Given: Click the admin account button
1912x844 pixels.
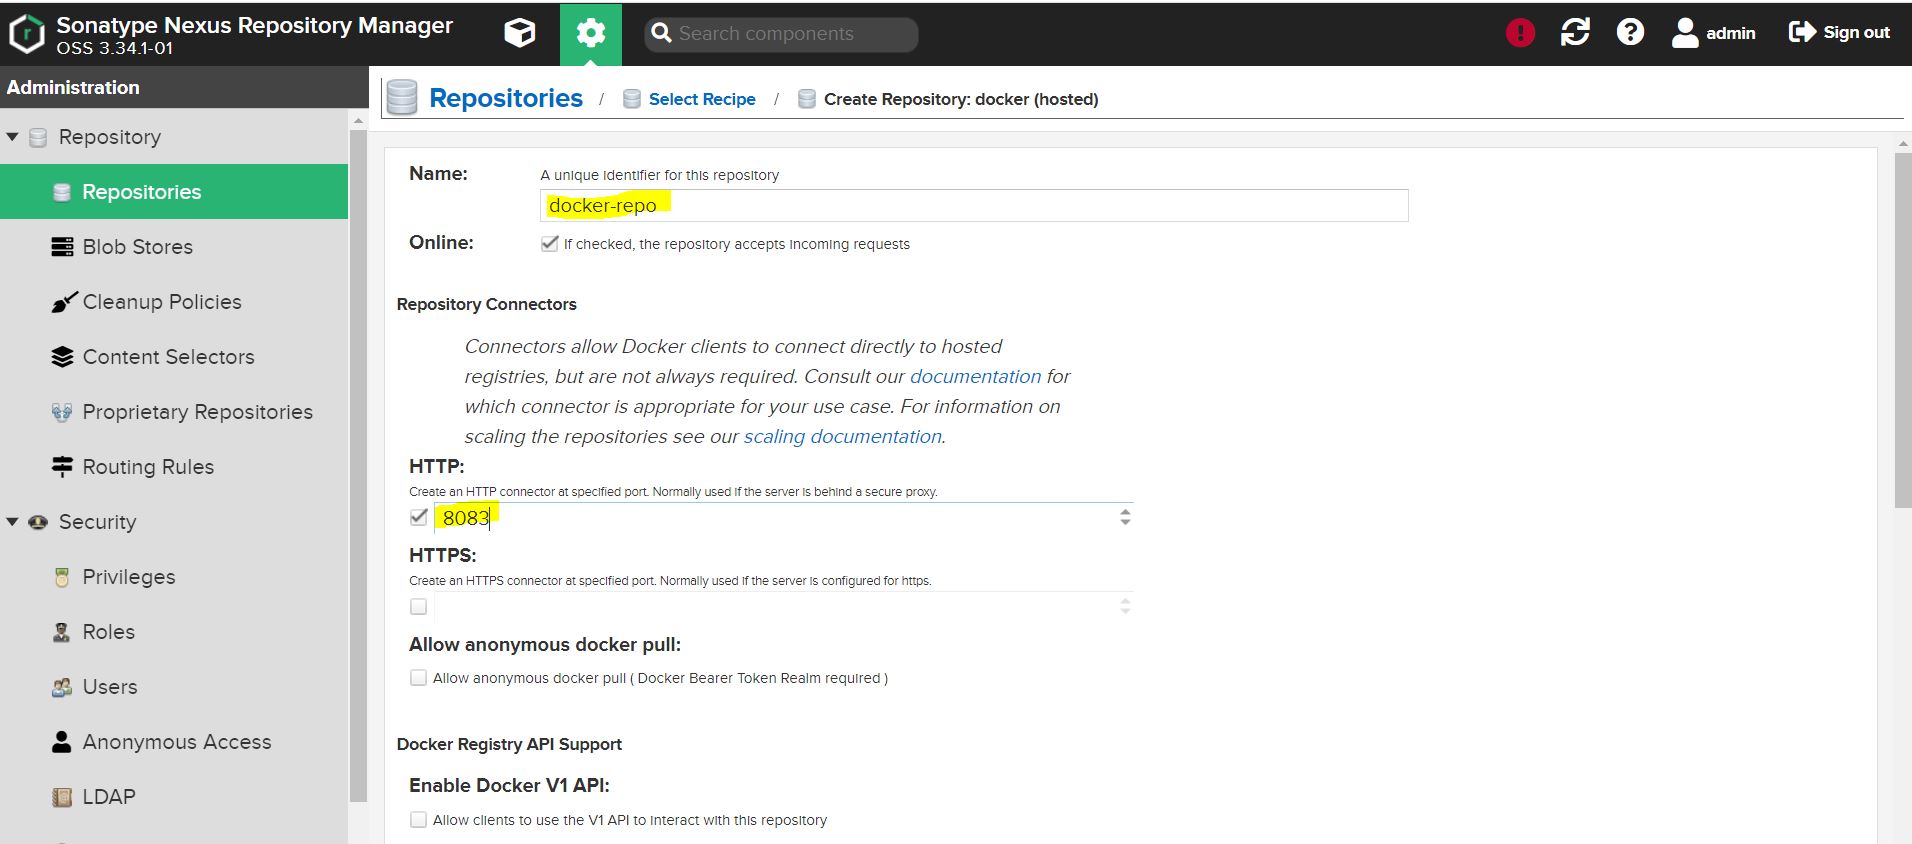Looking at the screenshot, I should 1714,33.
